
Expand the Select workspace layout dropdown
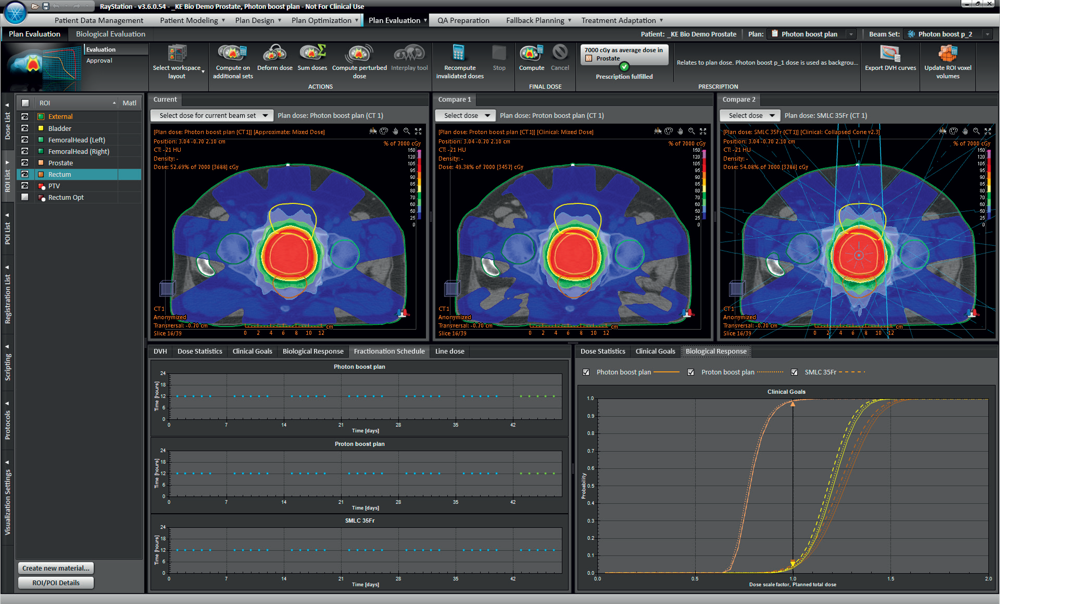pyautogui.click(x=178, y=59)
